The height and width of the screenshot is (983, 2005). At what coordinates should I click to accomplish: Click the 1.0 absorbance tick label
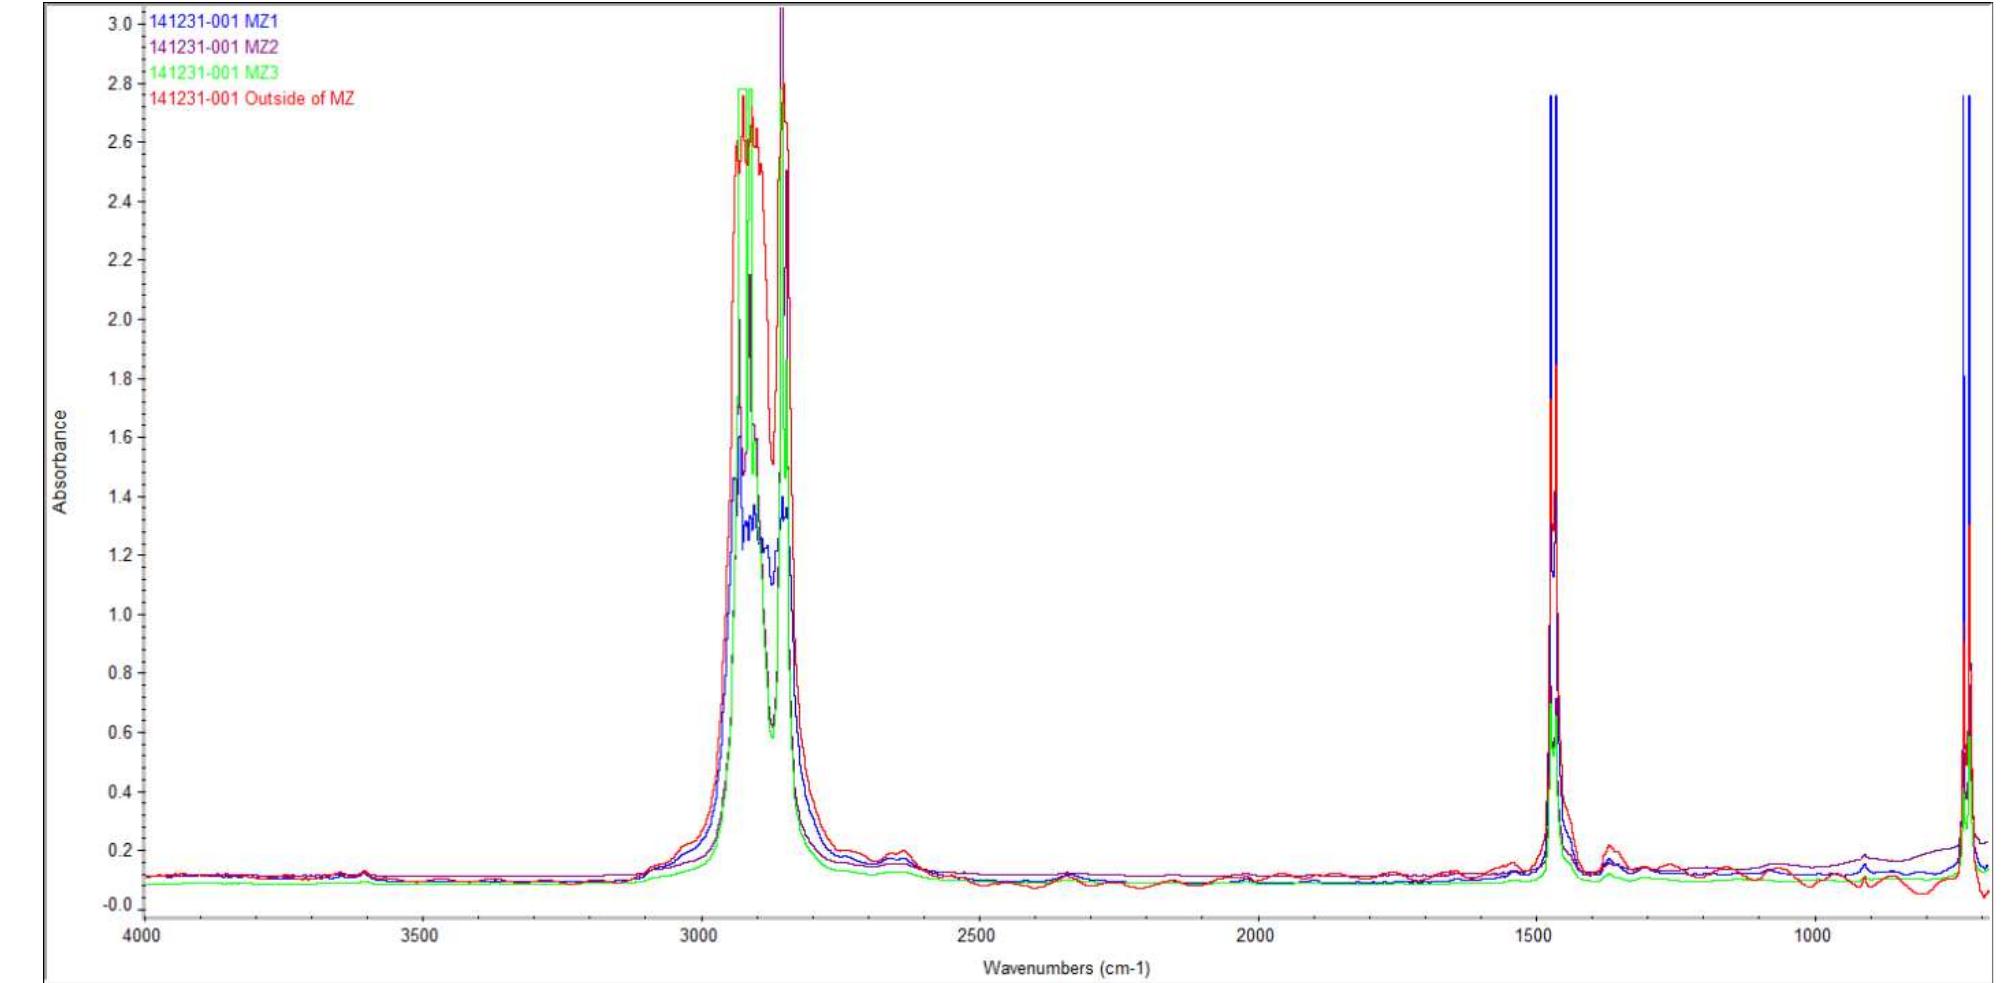(120, 615)
